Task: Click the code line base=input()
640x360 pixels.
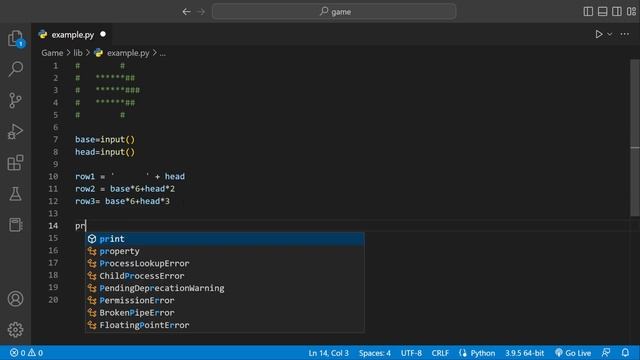Action: click(105, 140)
